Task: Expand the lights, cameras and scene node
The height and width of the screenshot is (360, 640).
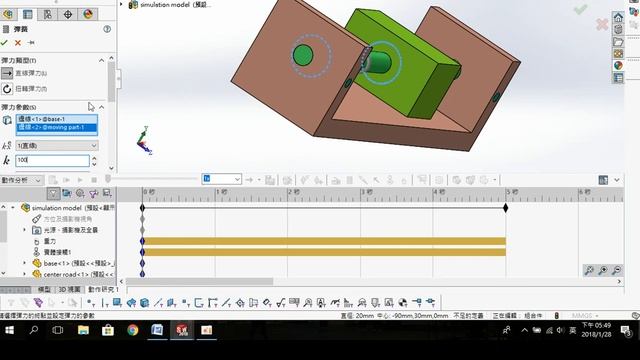Action: [24, 230]
